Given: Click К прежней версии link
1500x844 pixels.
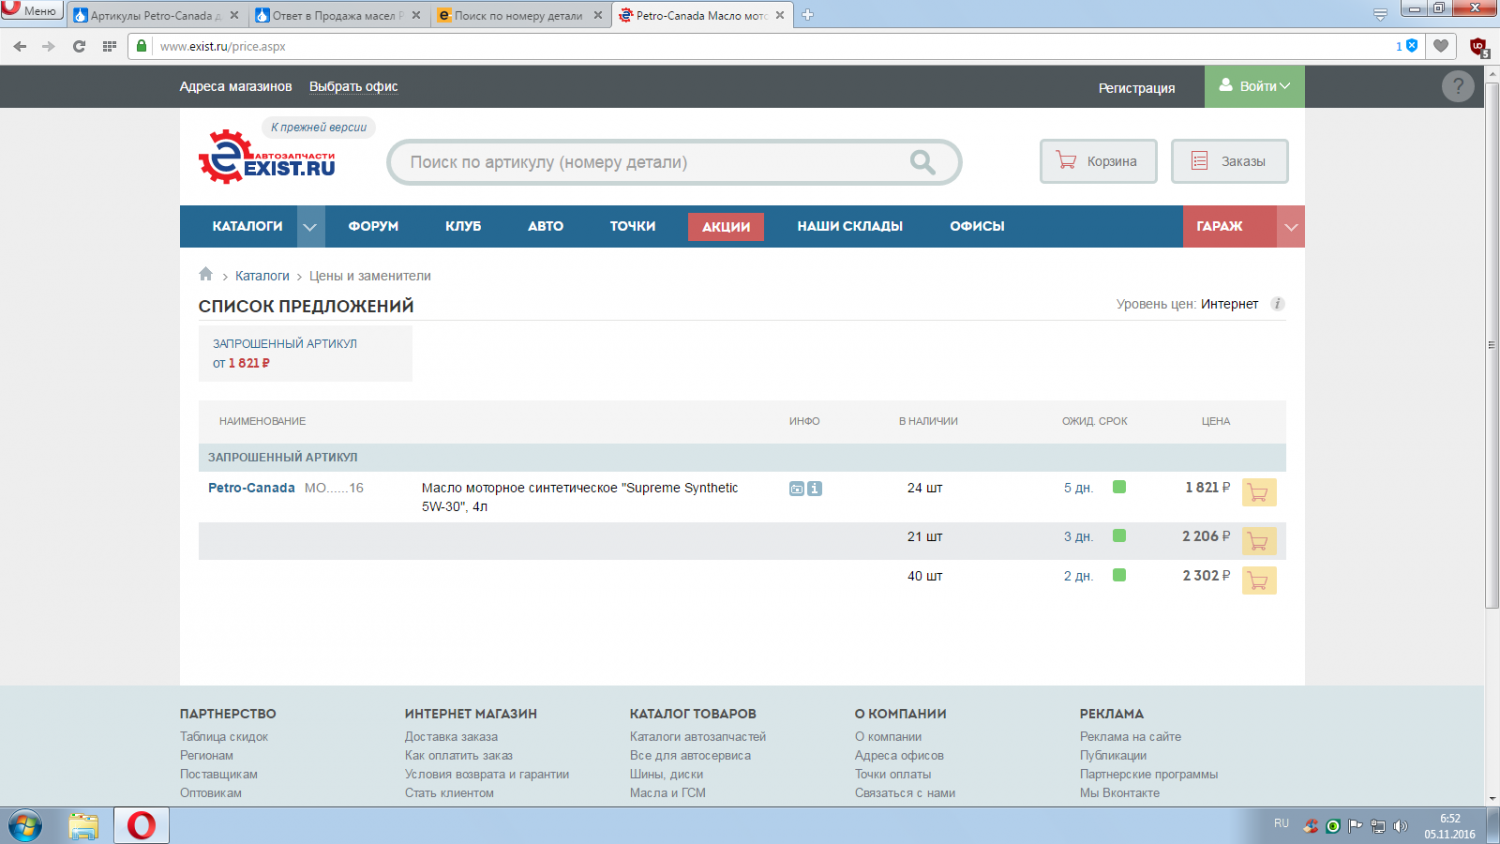Looking at the screenshot, I should tap(318, 127).
